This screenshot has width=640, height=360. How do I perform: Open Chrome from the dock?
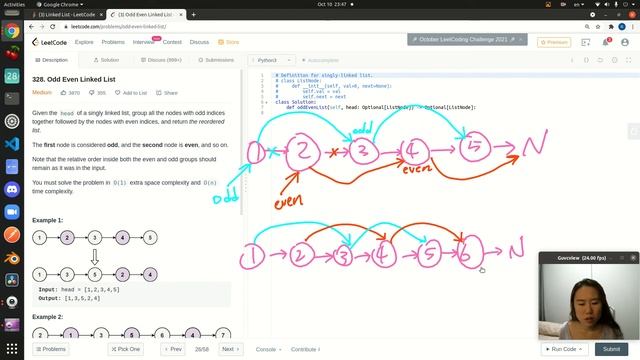click(x=12, y=31)
